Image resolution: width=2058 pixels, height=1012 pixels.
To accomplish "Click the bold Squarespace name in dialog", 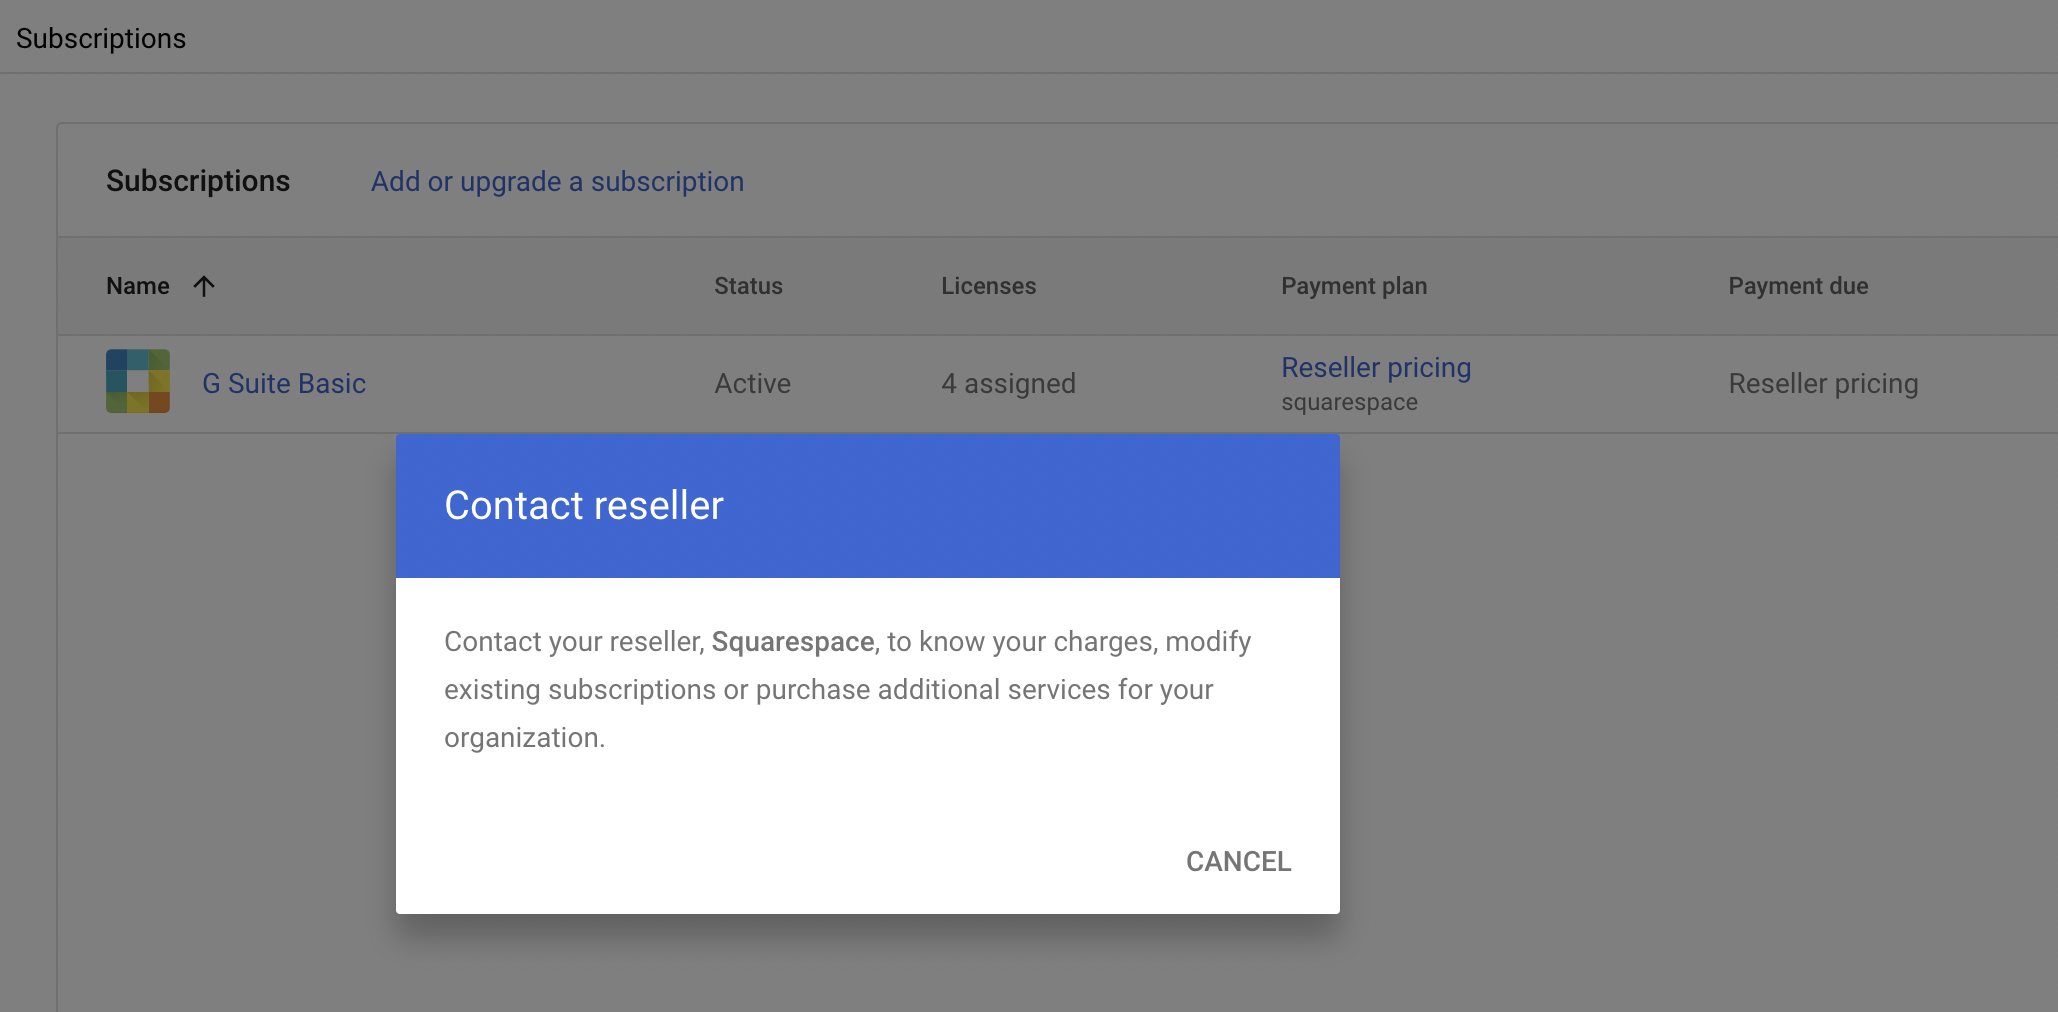I will (x=792, y=642).
